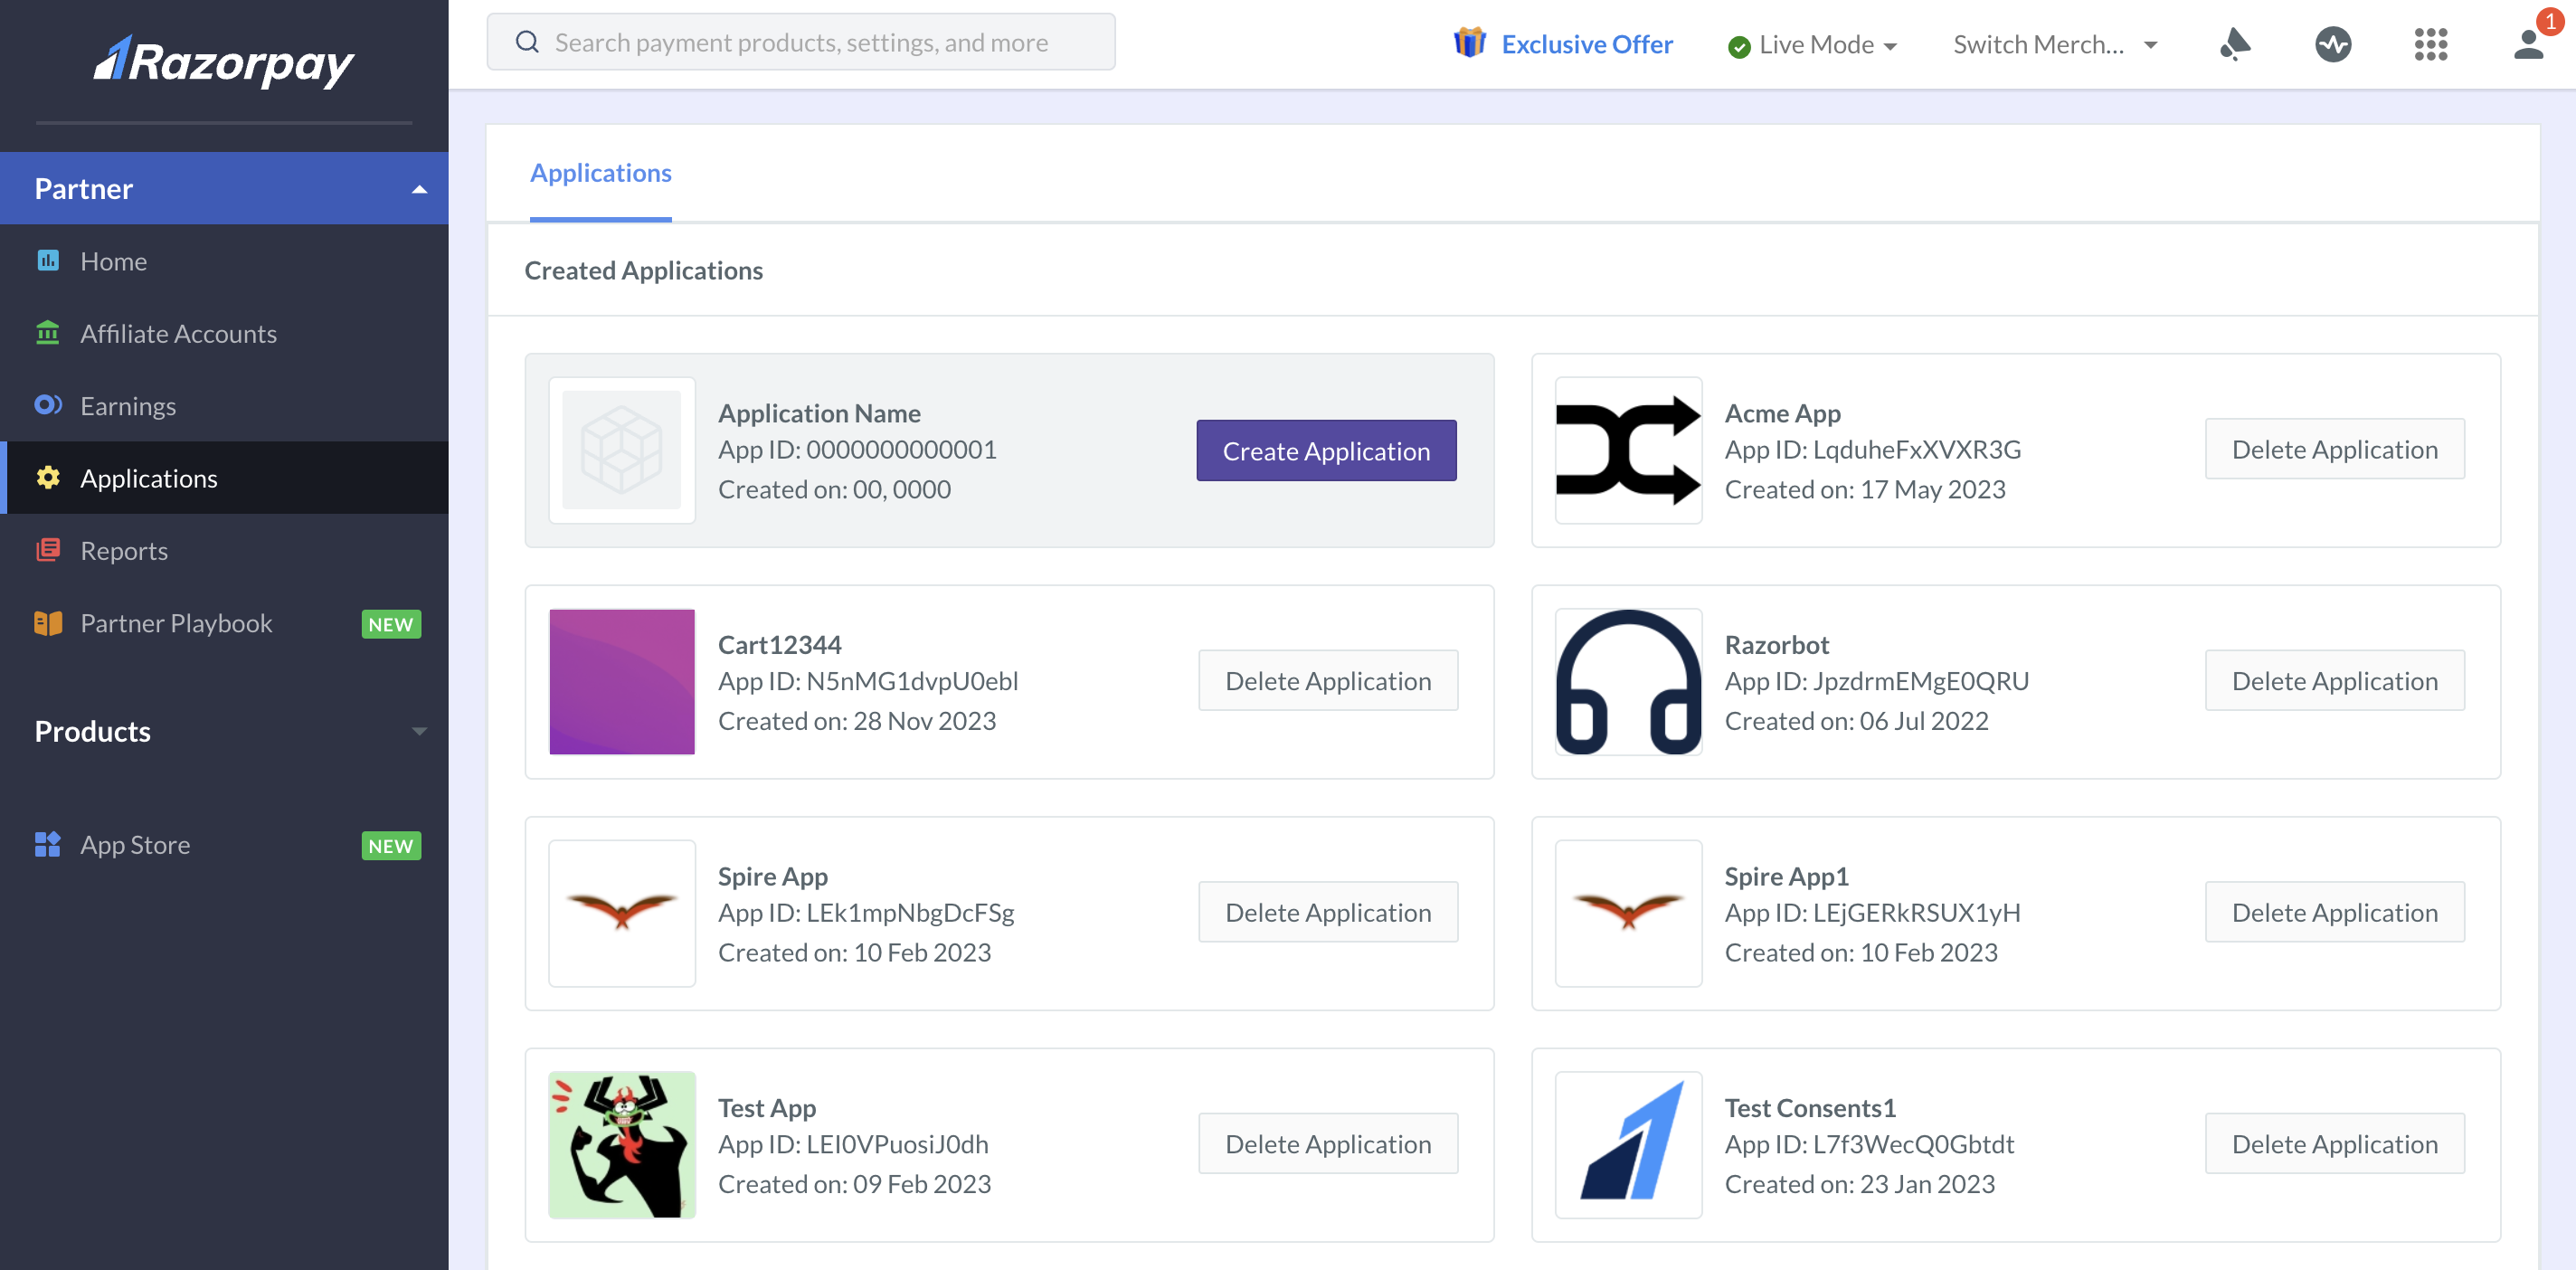The width and height of the screenshot is (2576, 1270).
Task: Open the apps grid launcher icon
Action: click(2431, 44)
